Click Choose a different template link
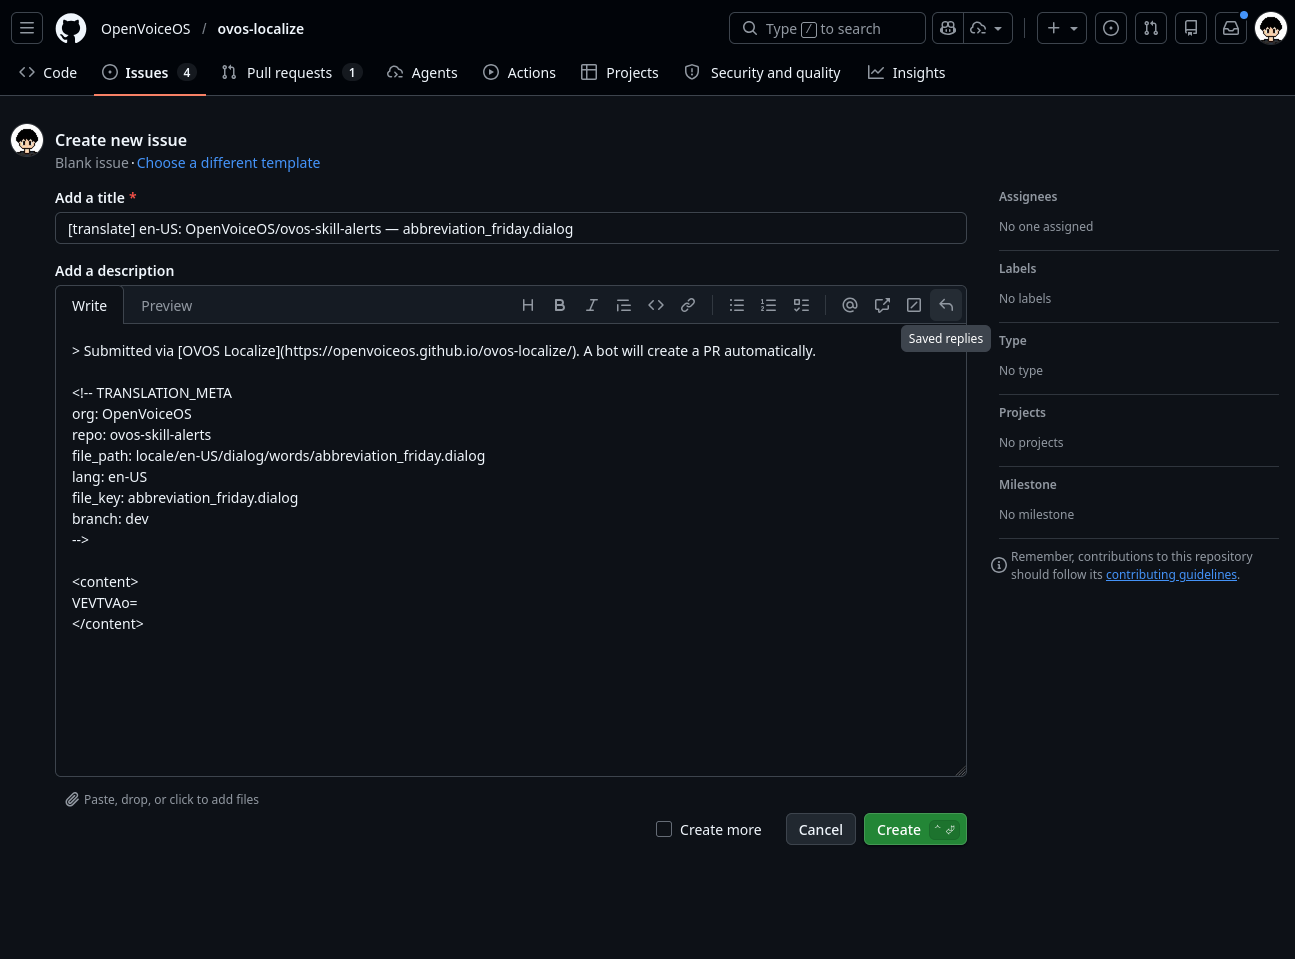1295x959 pixels. (x=228, y=163)
